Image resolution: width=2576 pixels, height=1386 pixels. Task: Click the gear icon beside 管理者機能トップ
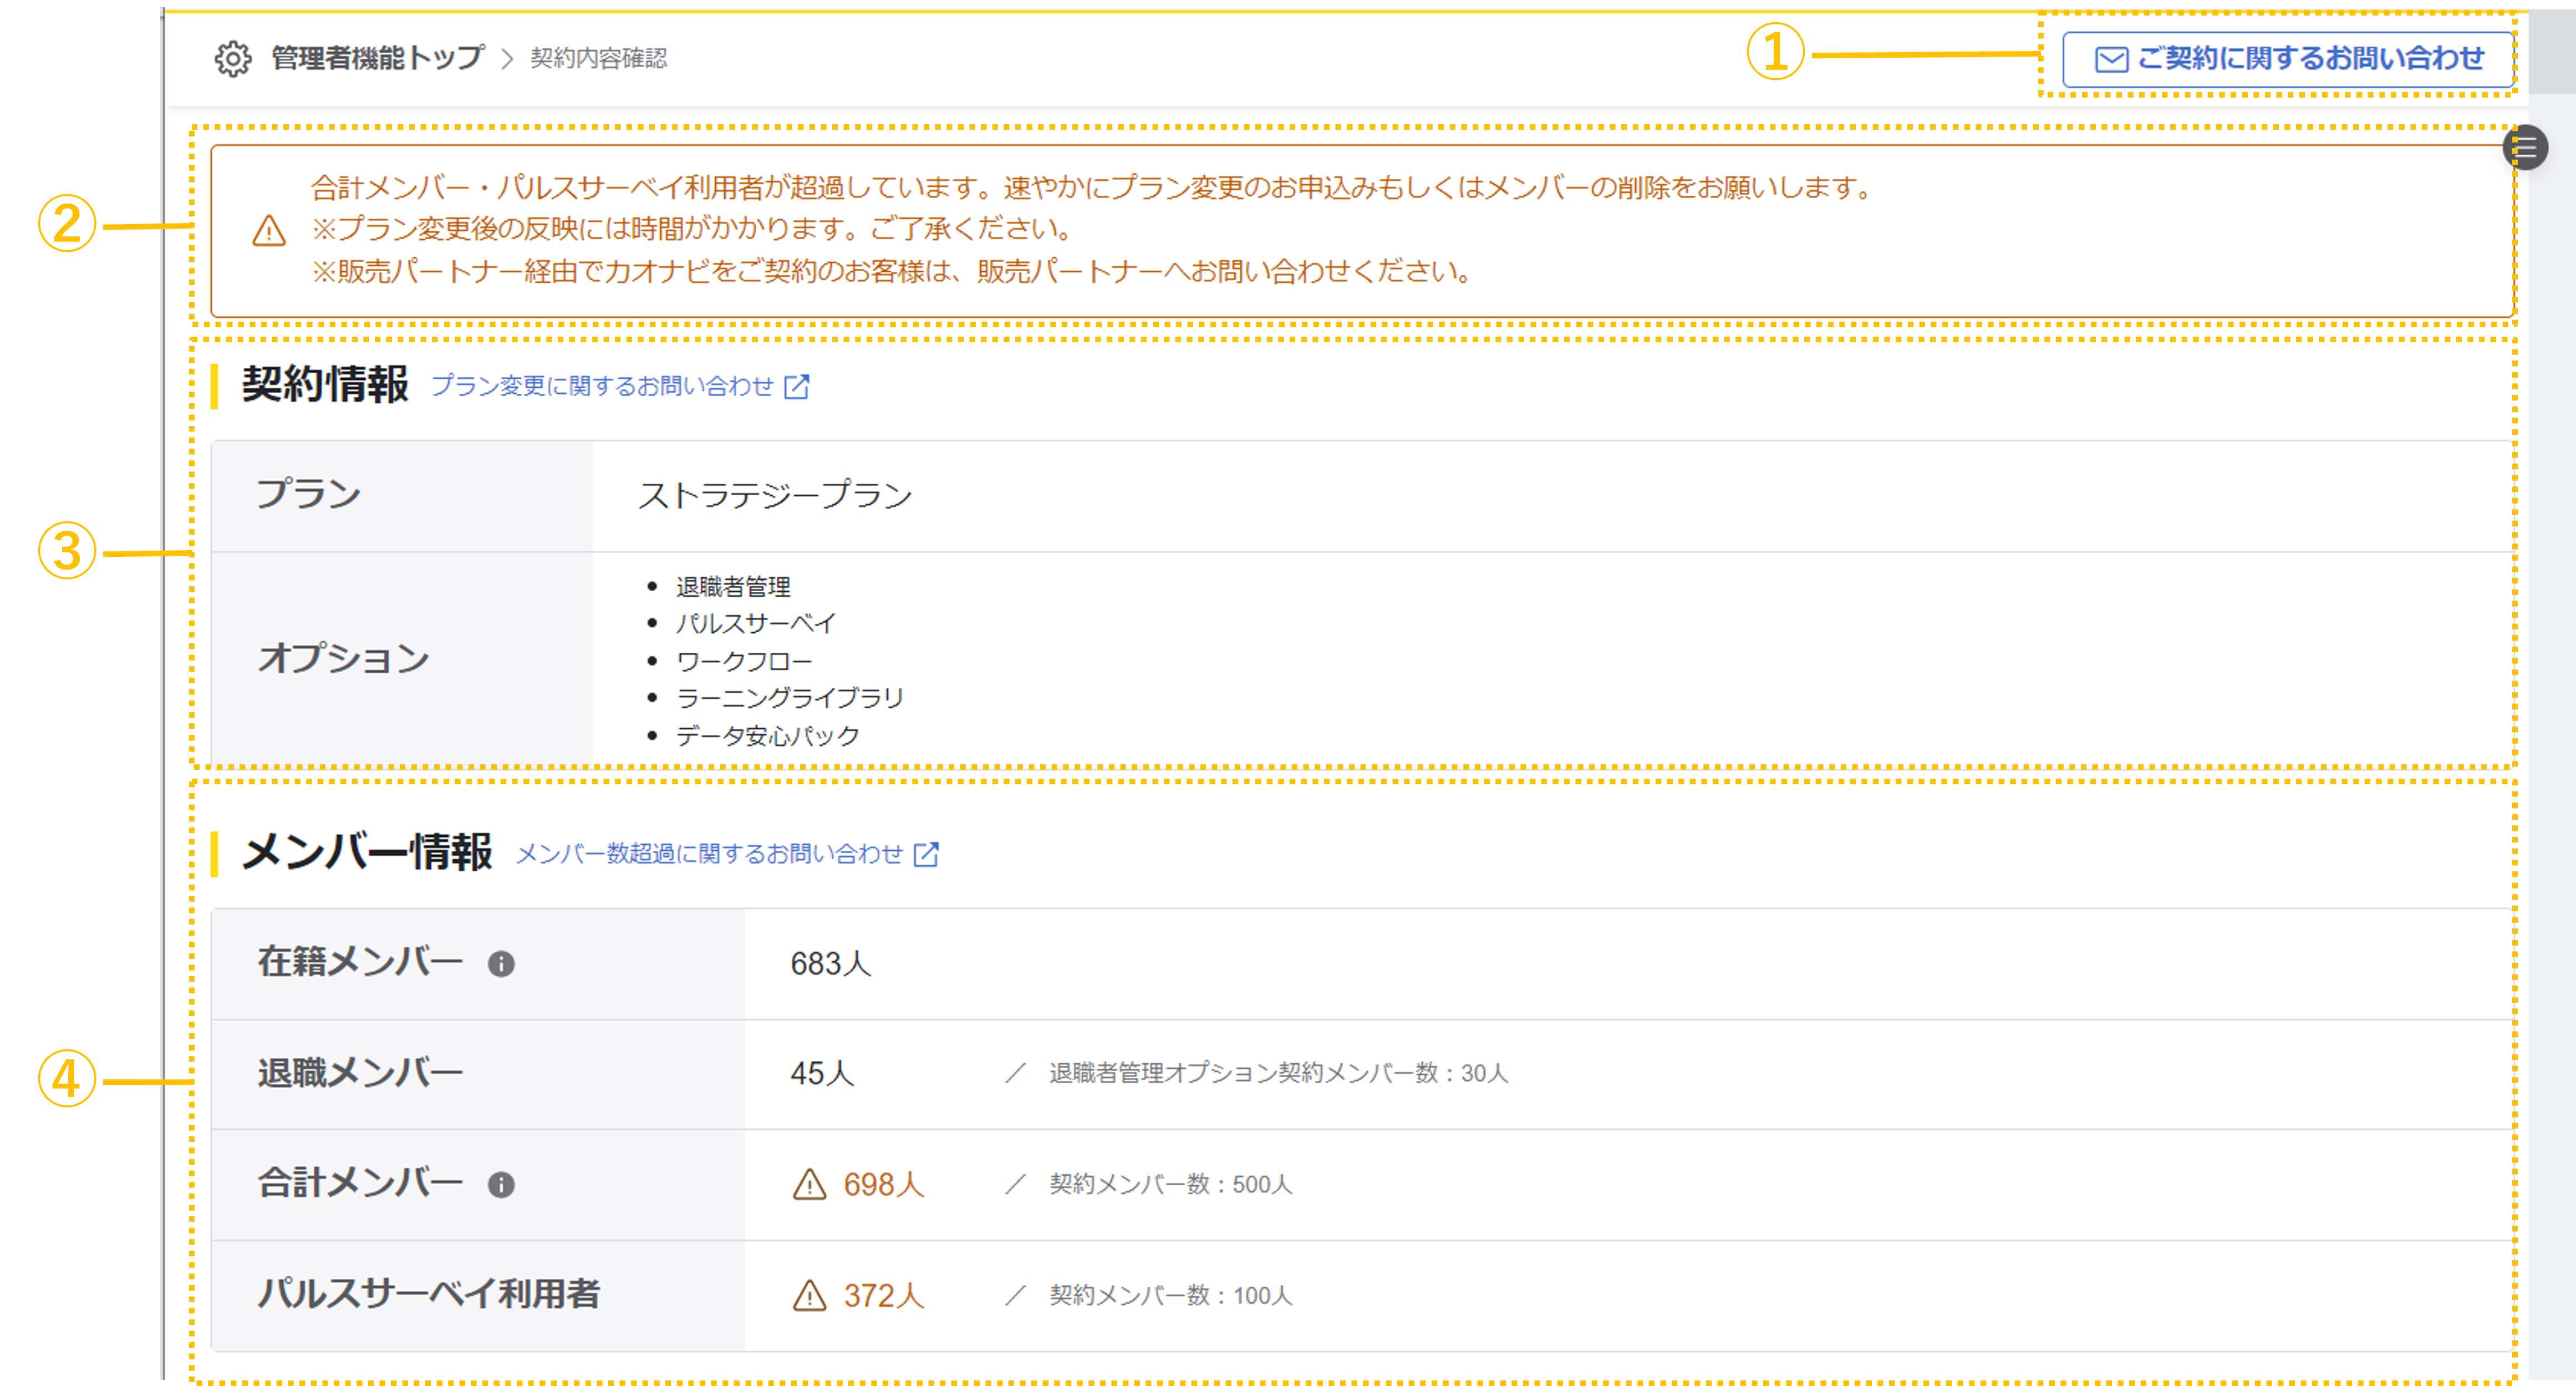tap(233, 59)
